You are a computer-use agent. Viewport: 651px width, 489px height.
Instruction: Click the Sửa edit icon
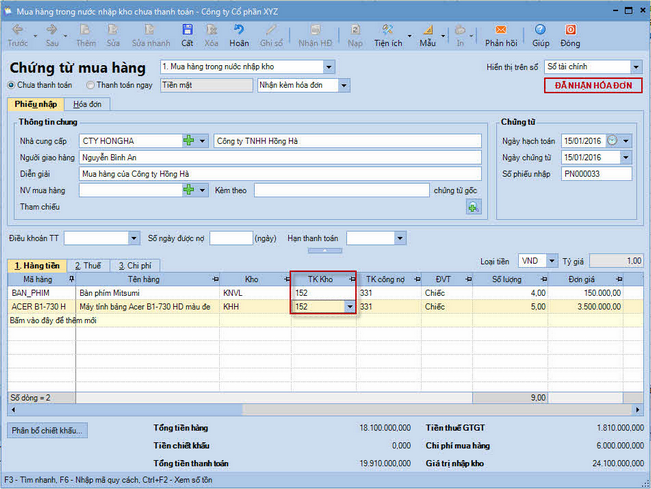click(113, 35)
